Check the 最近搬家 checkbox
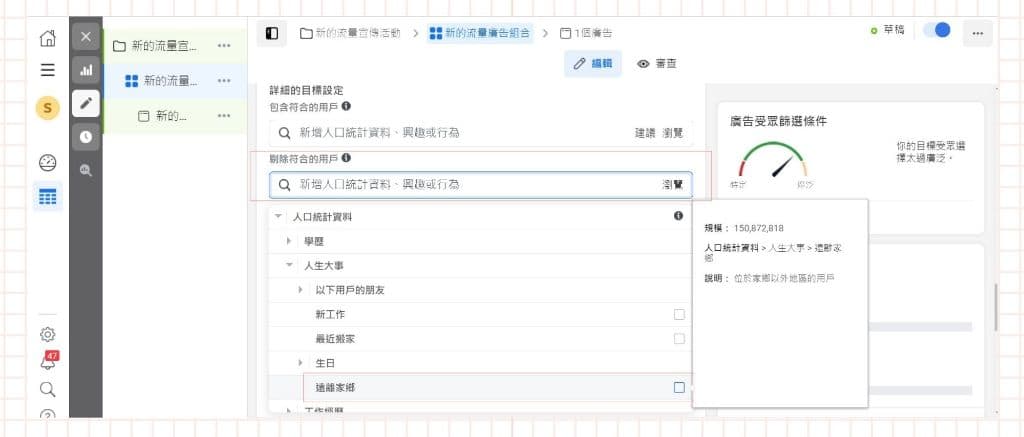1024x437 pixels. pyautogui.click(x=679, y=338)
